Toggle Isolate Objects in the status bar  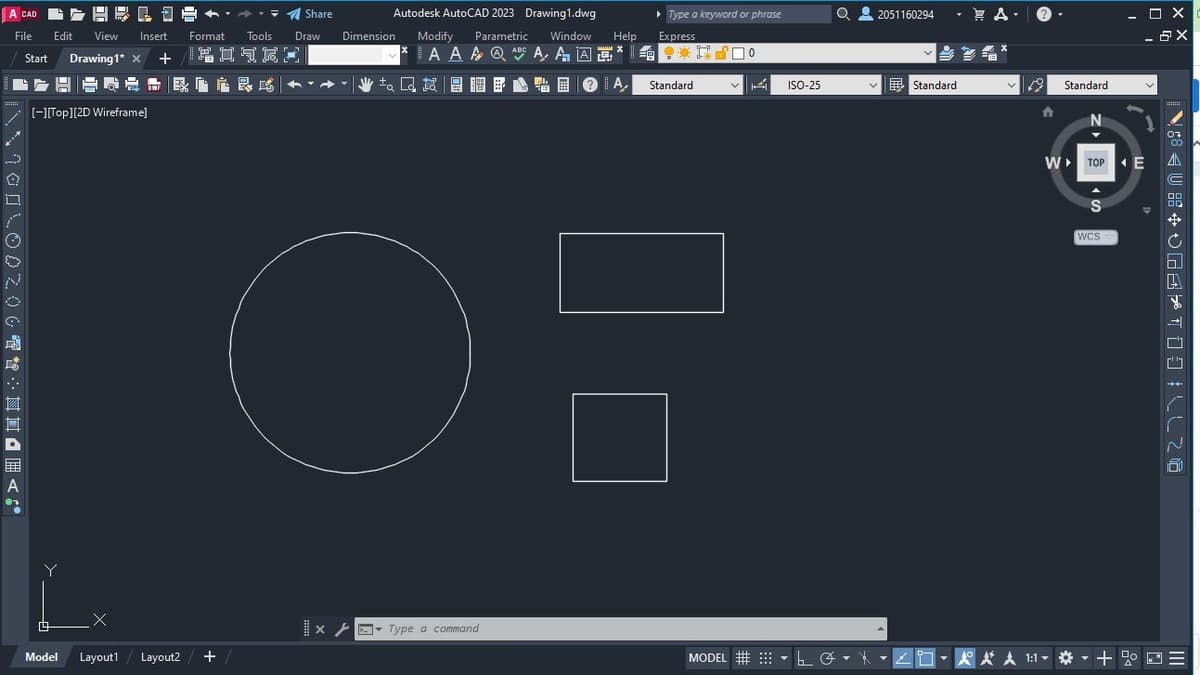pos(1129,658)
